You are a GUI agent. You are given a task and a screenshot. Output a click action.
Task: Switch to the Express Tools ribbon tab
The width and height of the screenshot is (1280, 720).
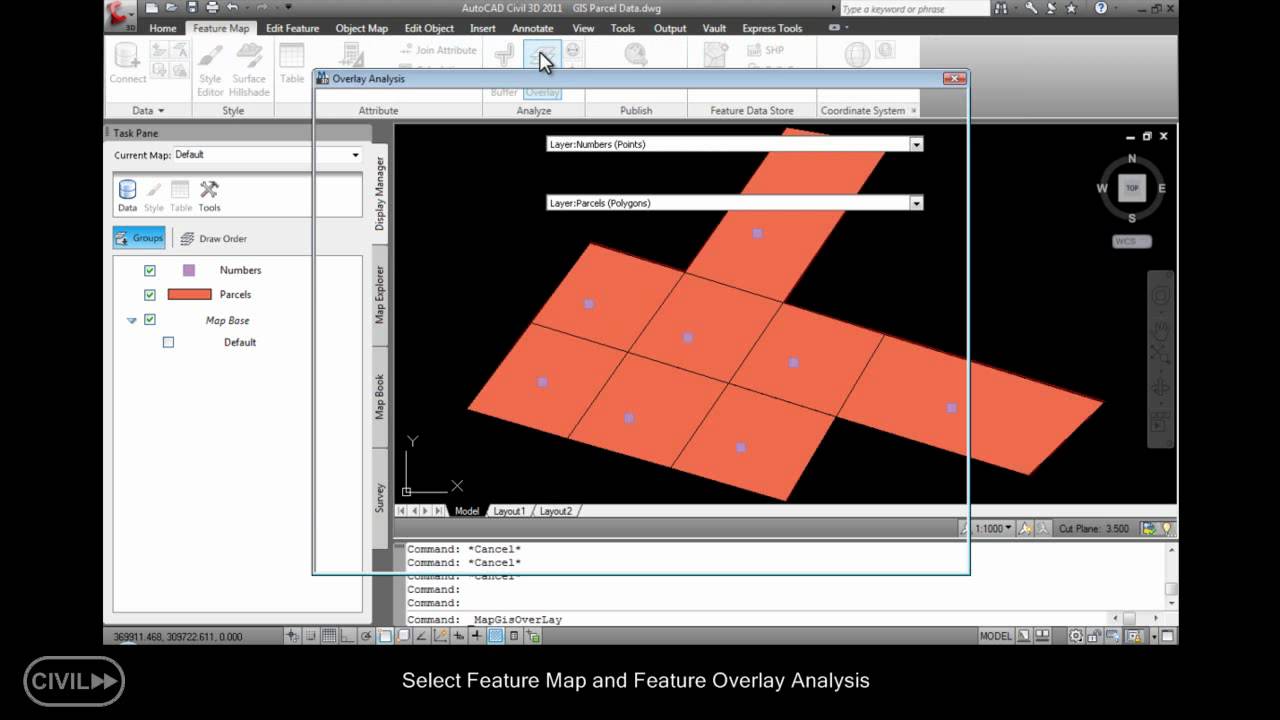tap(772, 28)
